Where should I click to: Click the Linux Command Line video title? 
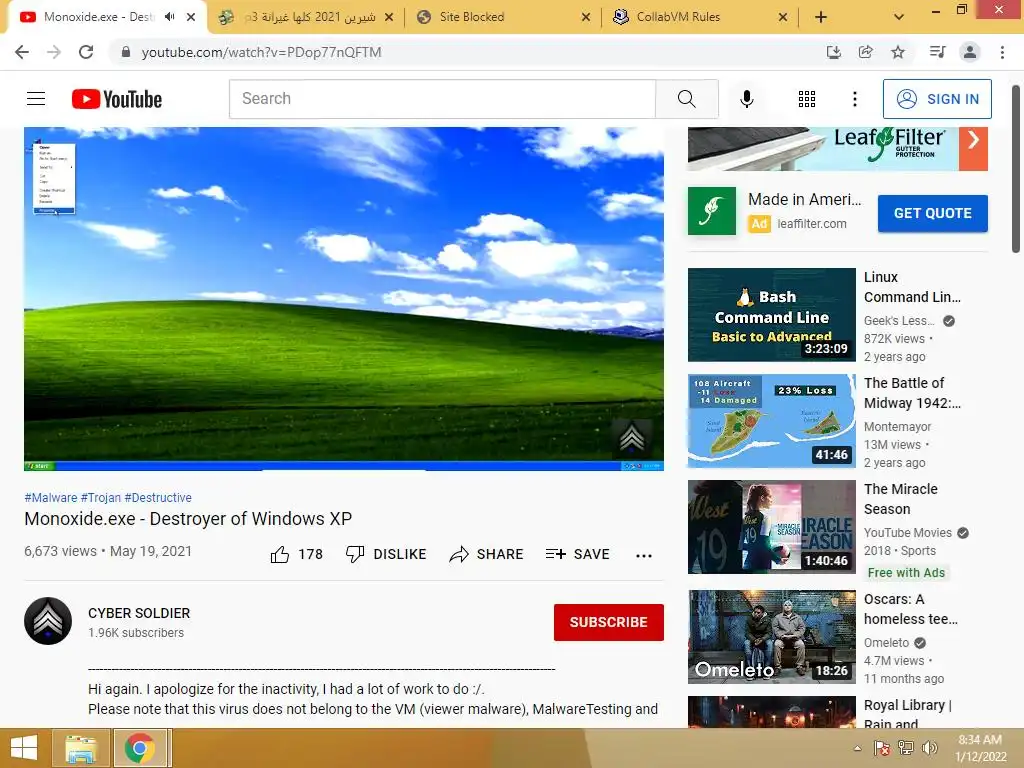(912, 287)
